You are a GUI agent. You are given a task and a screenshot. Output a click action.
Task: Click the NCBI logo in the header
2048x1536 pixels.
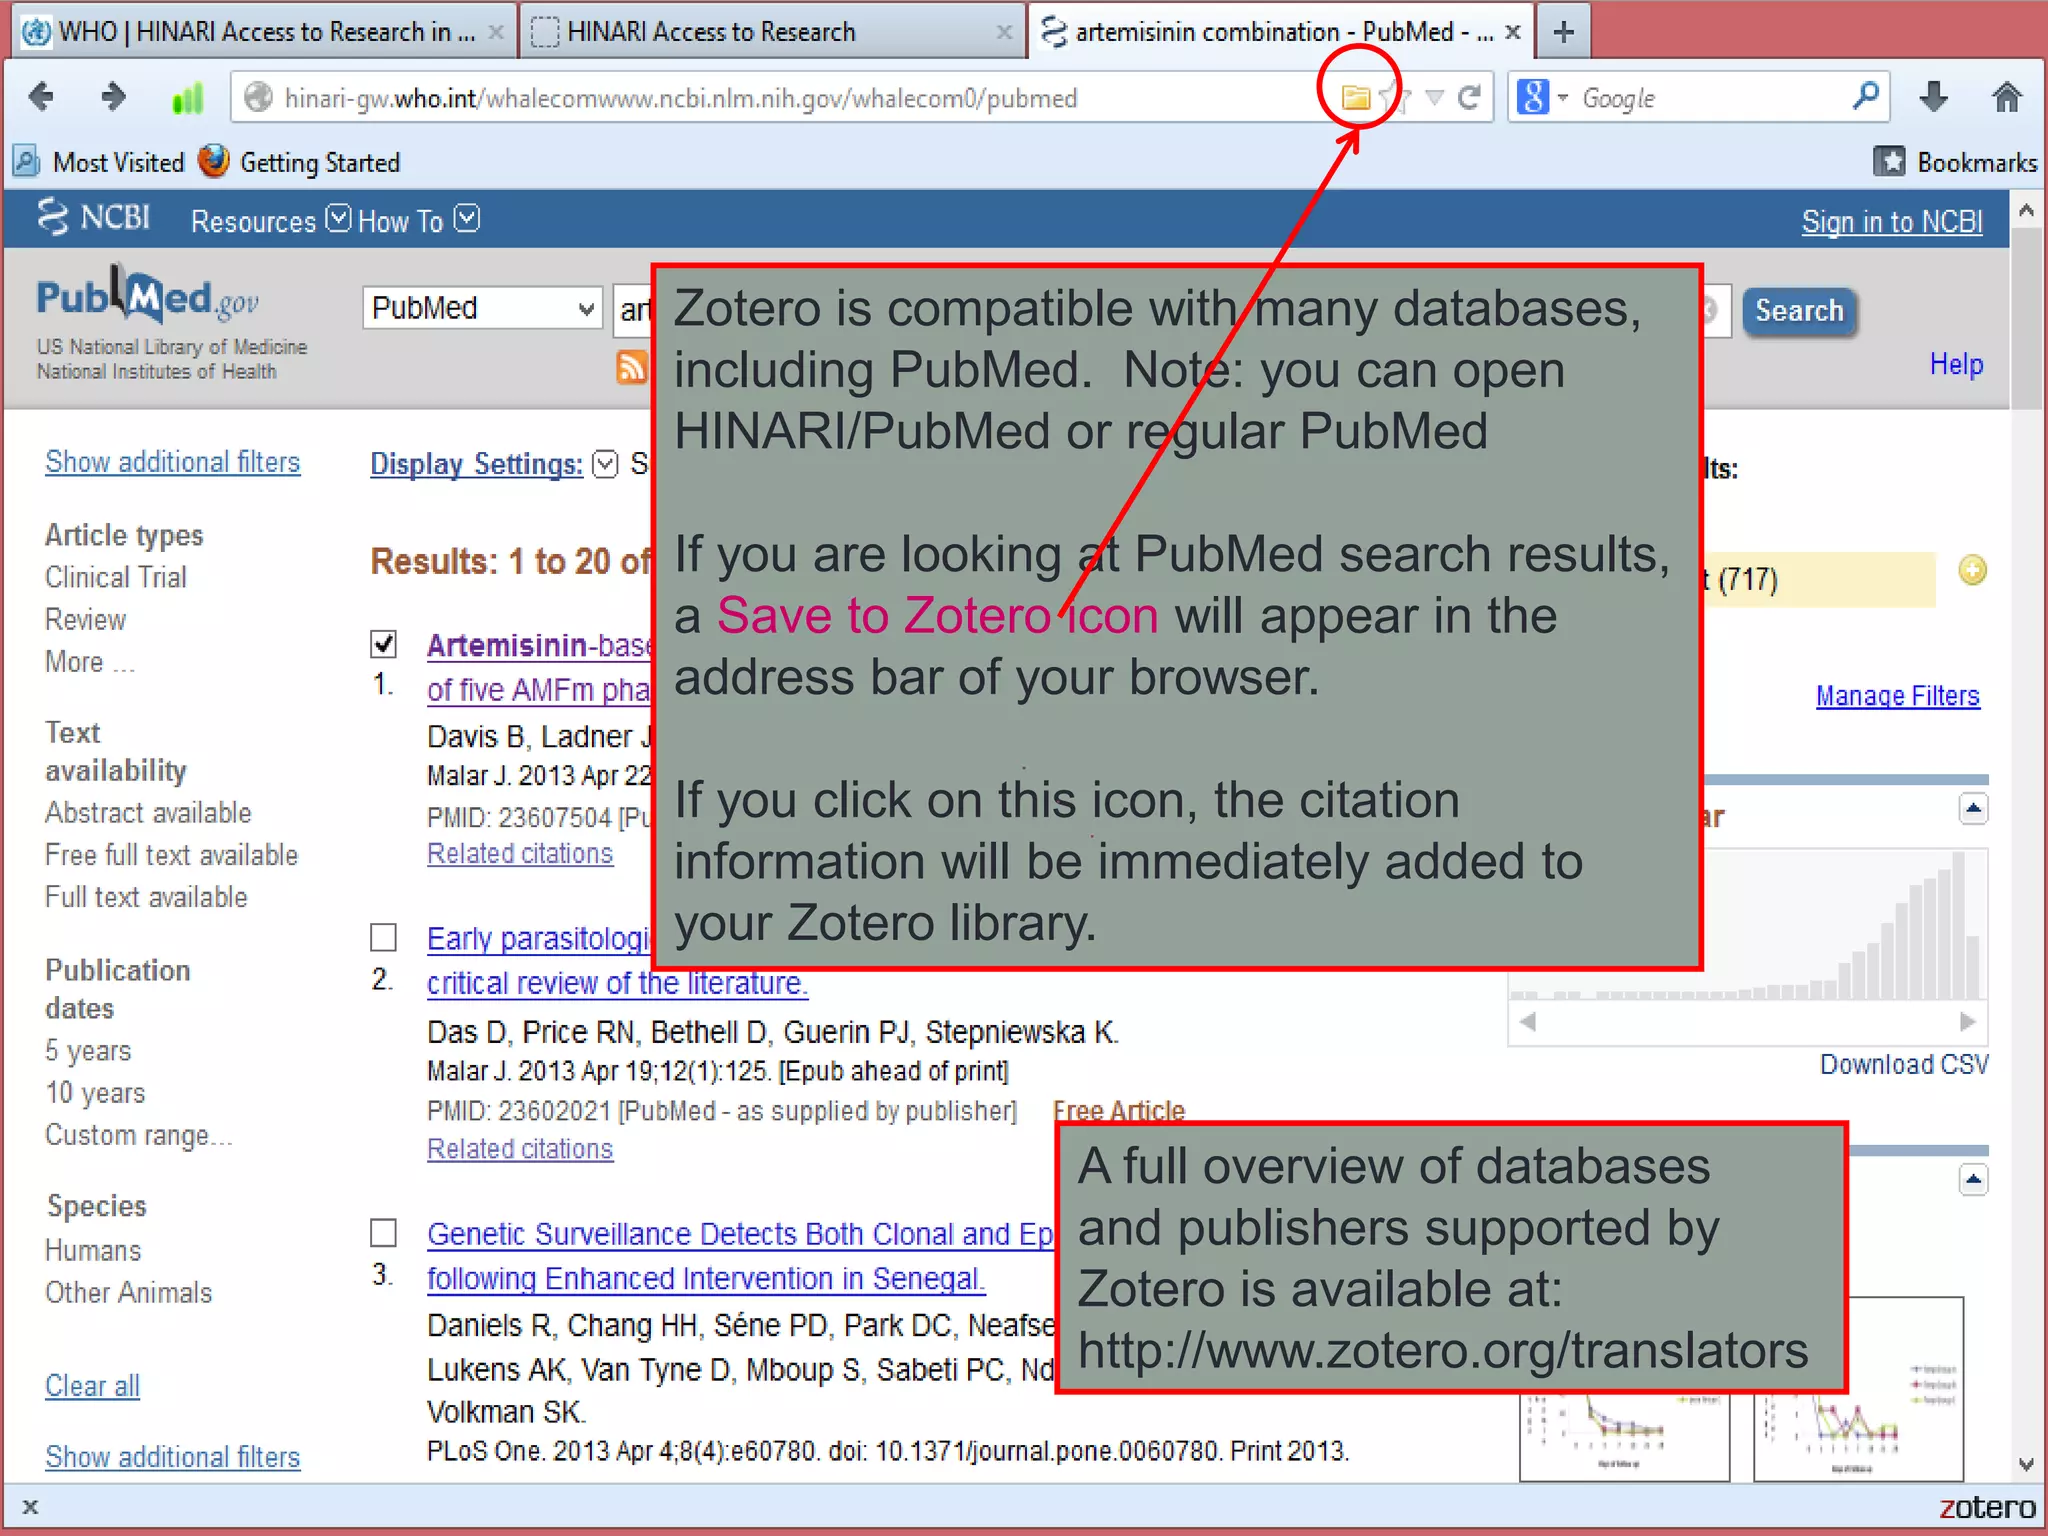point(94,217)
